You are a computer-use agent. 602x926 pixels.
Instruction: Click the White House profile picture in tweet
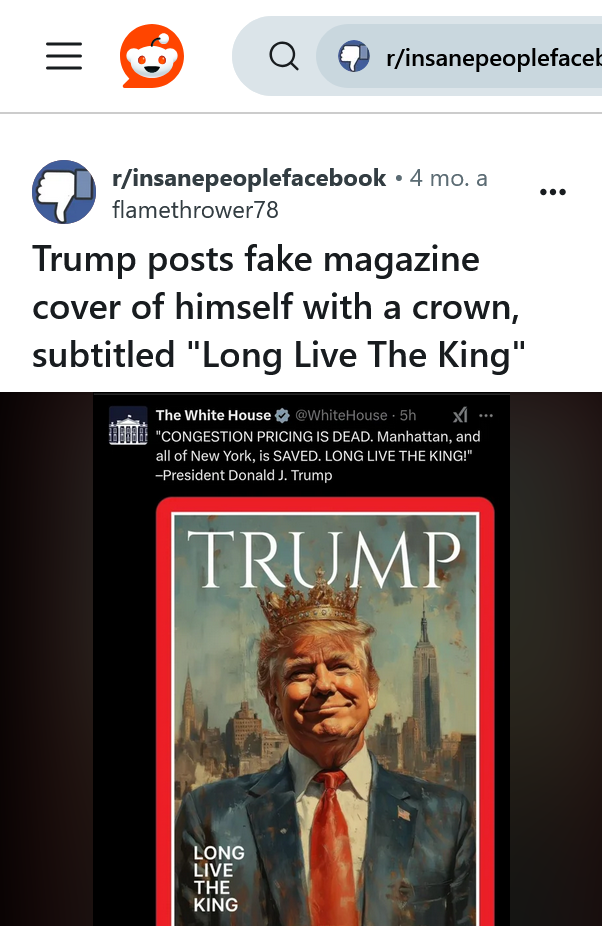click(128, 425)
